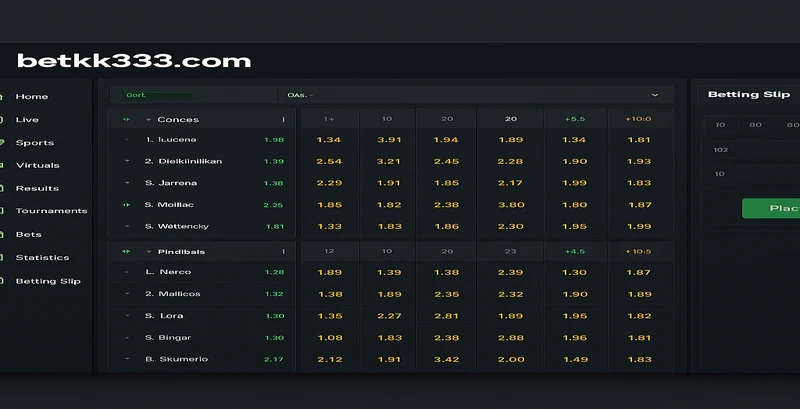
Task: Open the dropdown arrow at filter bar's right end
Action: 655,95
